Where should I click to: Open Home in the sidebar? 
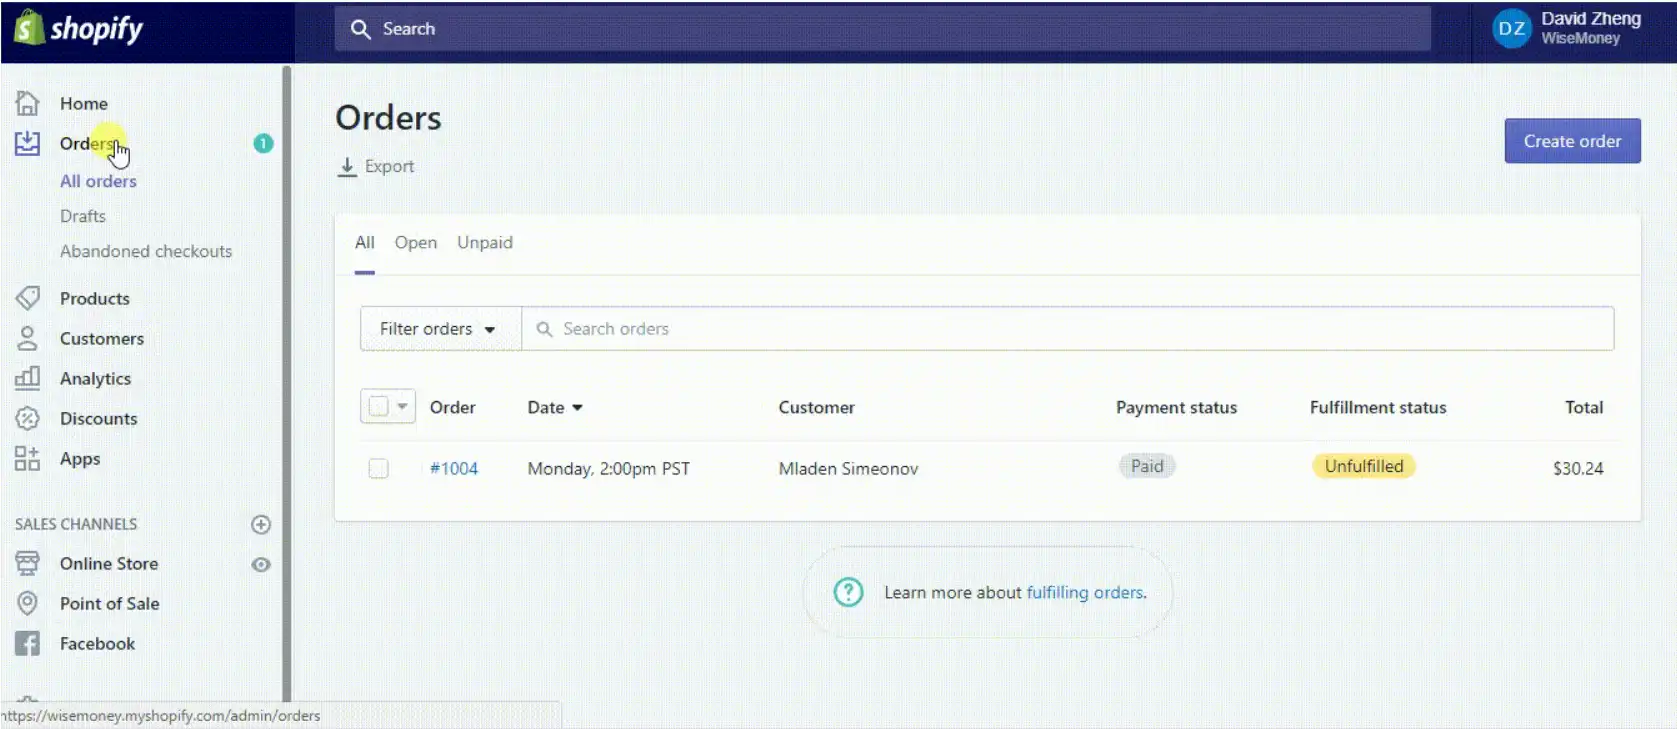(x=84, y=103)
